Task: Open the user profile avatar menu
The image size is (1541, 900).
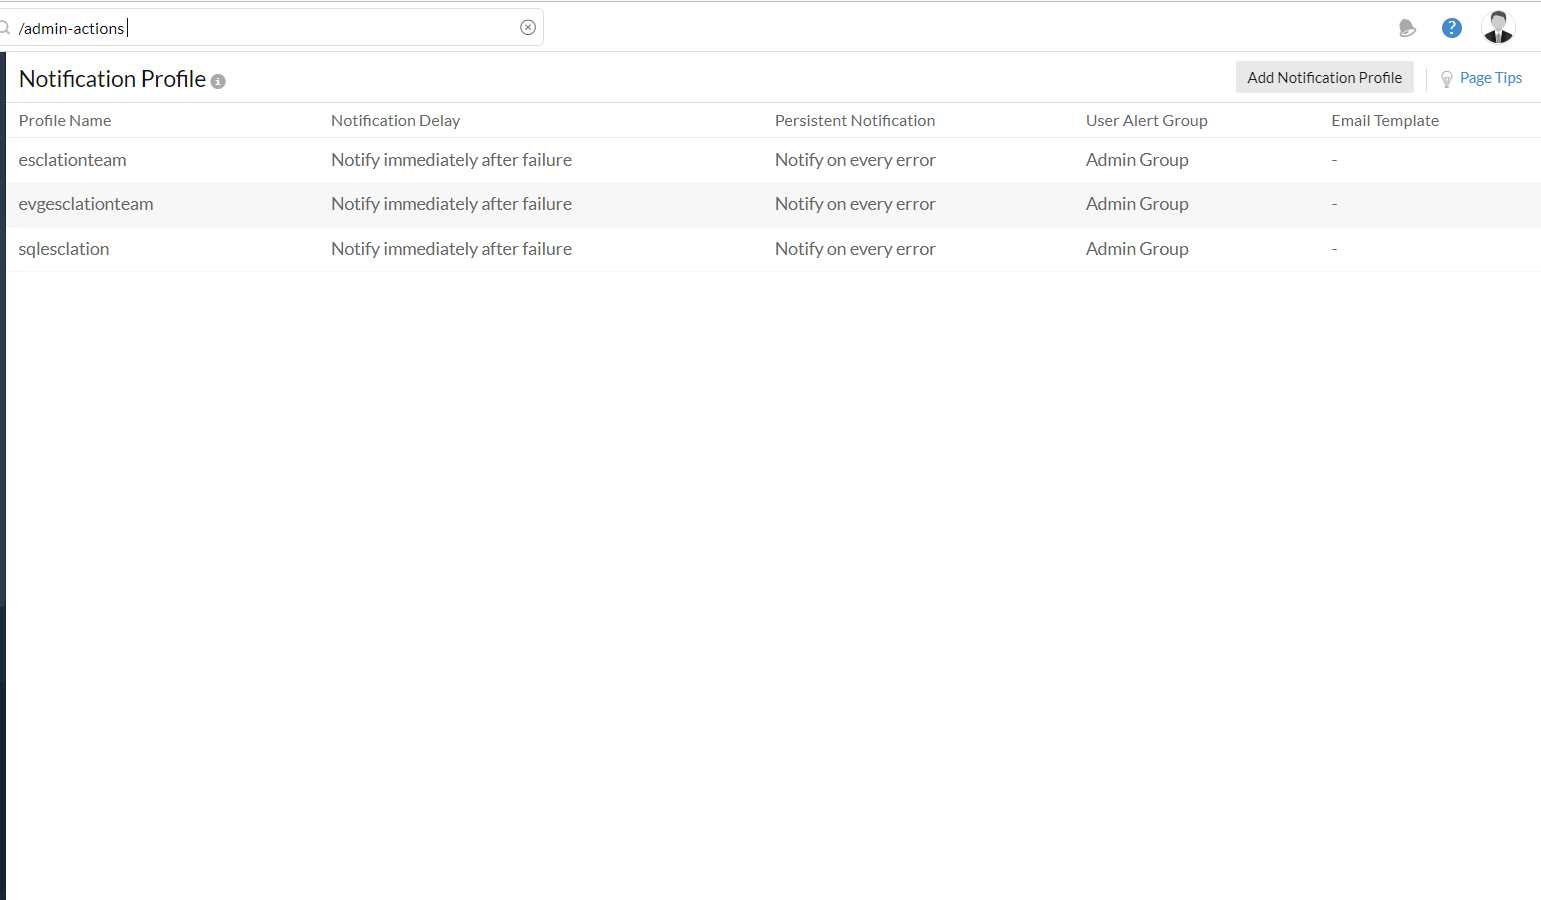Action: tap(1498, 28)
